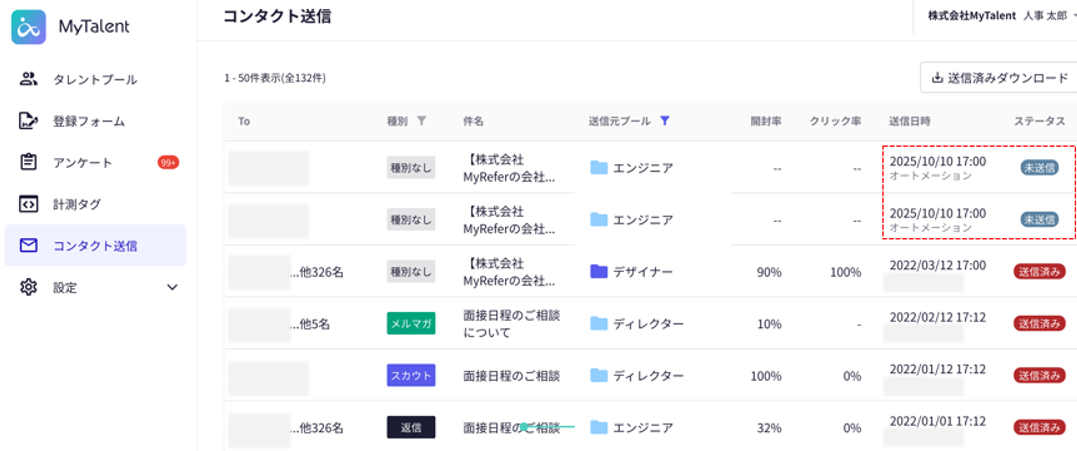
Task: Open the 送信元プール column filter icon
Action: pyautogui.click(x=665, y=121)
